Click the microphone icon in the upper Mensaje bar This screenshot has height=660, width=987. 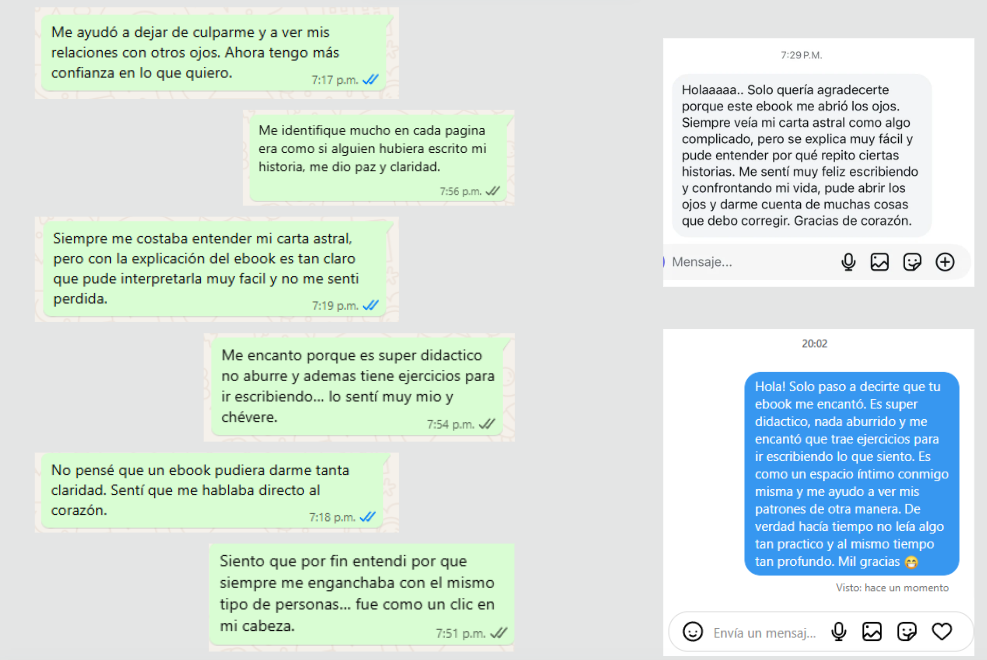[848, 262]
